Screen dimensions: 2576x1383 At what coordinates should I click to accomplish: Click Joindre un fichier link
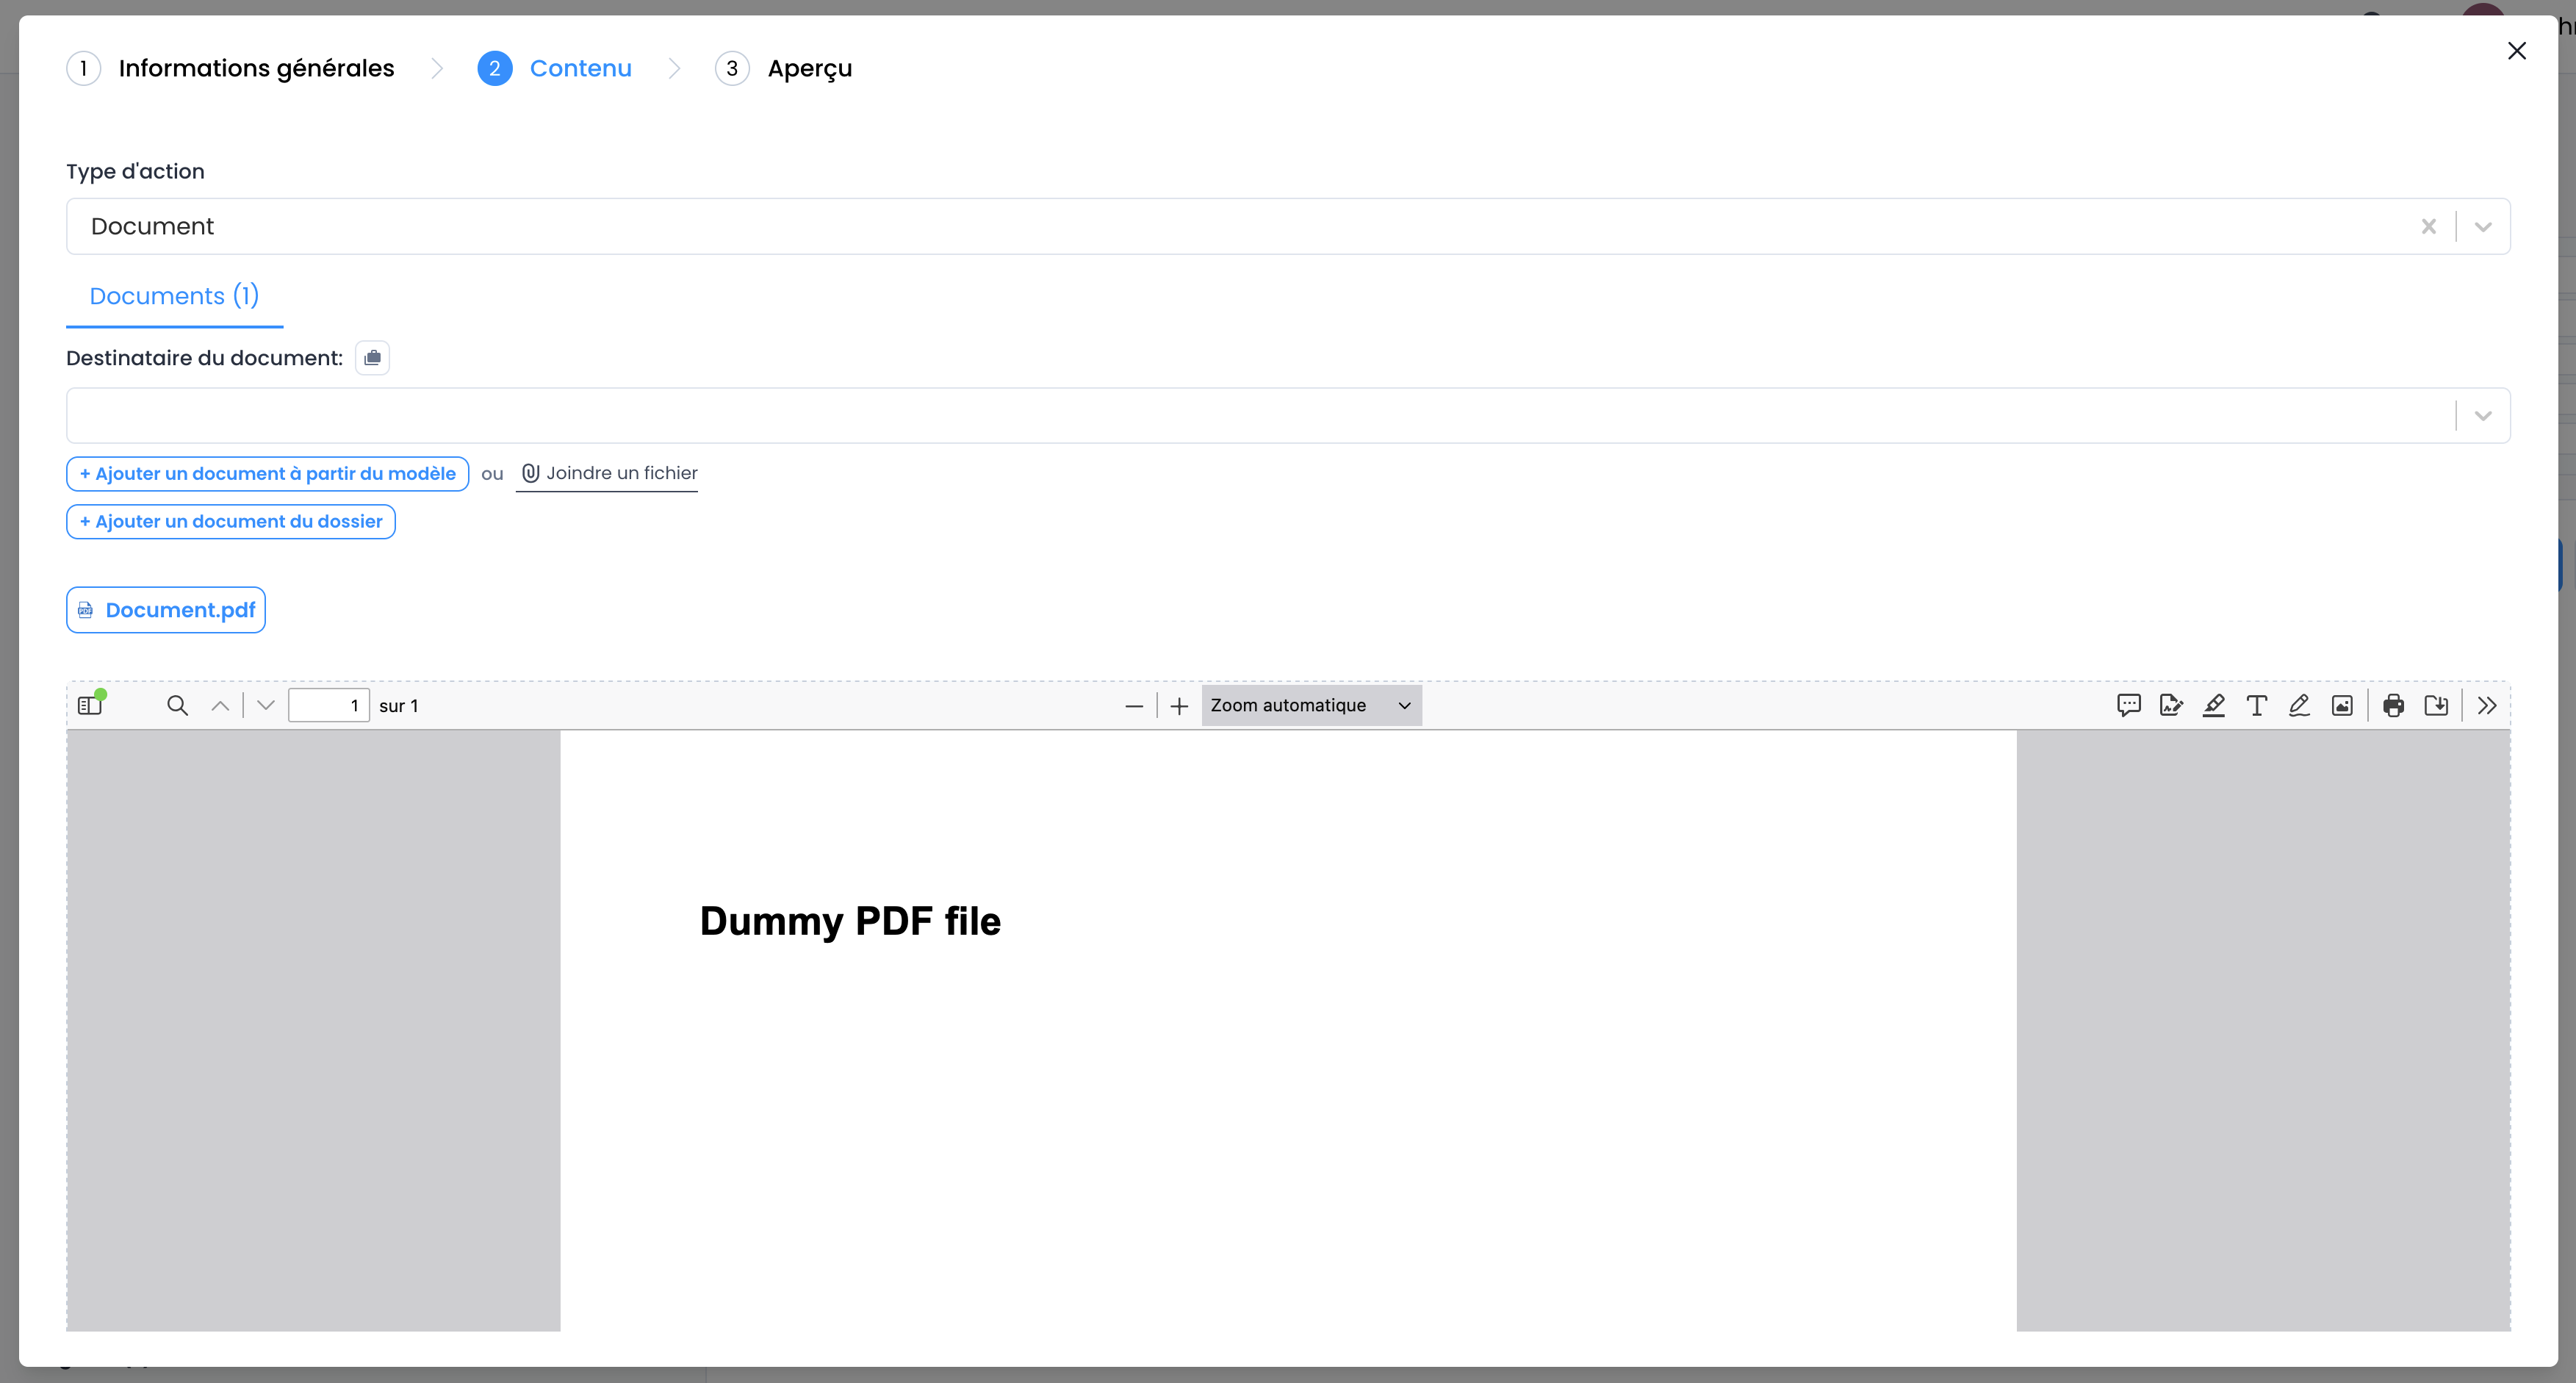point(608,473)
